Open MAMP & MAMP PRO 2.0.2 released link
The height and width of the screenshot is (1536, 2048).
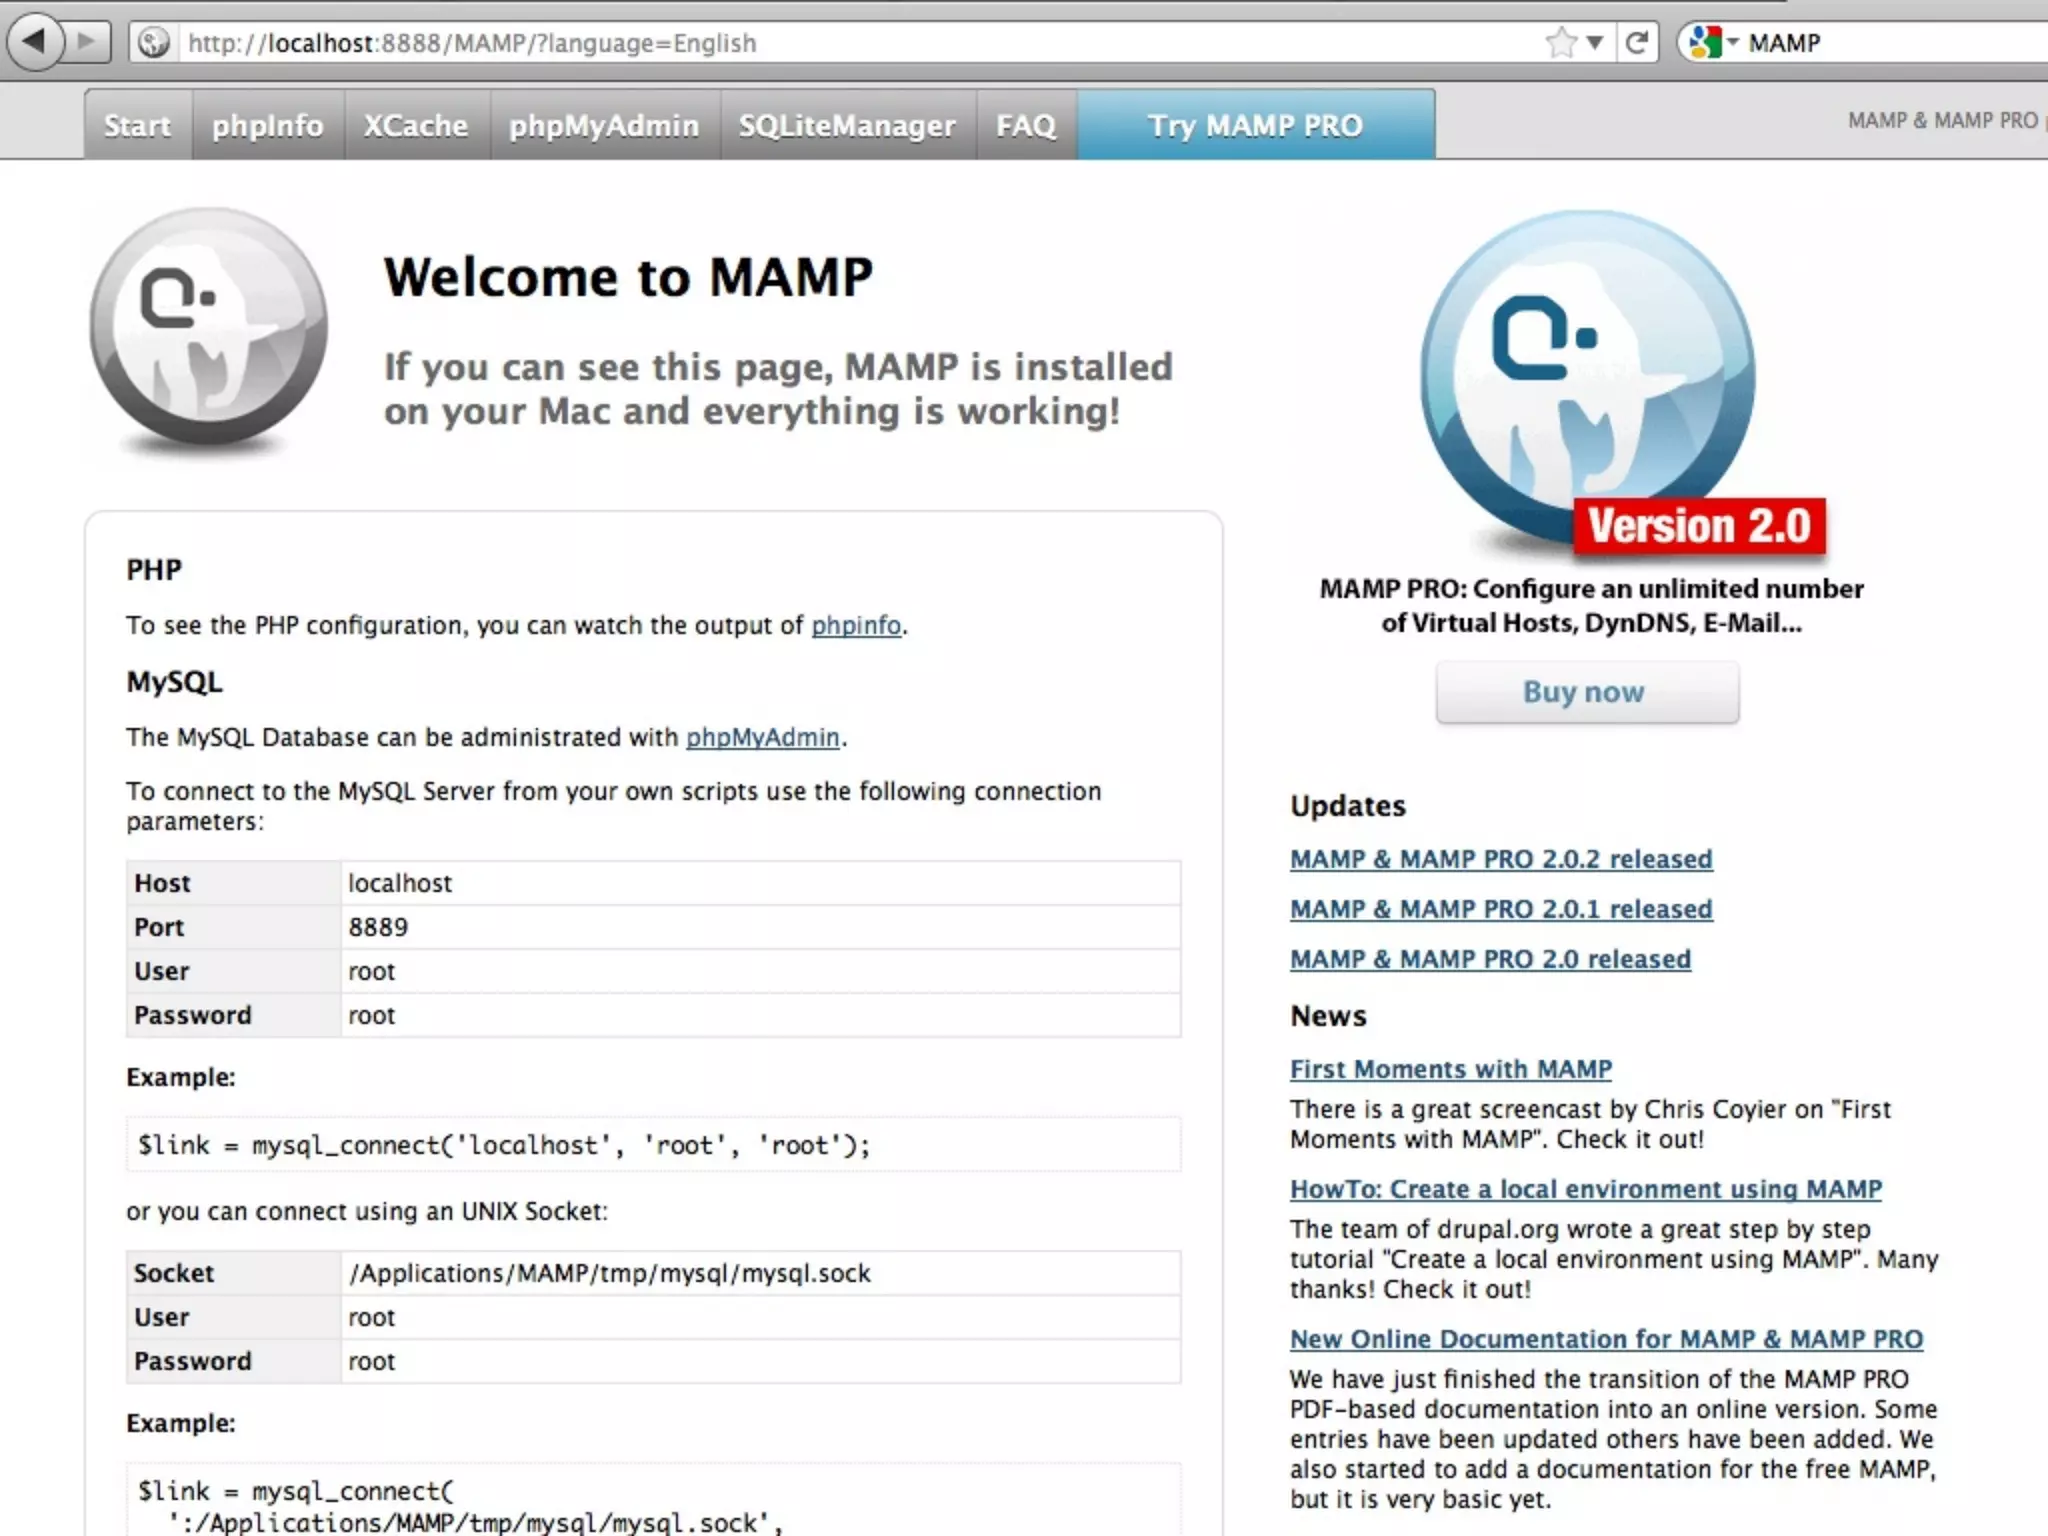[x=1500, y=859]
